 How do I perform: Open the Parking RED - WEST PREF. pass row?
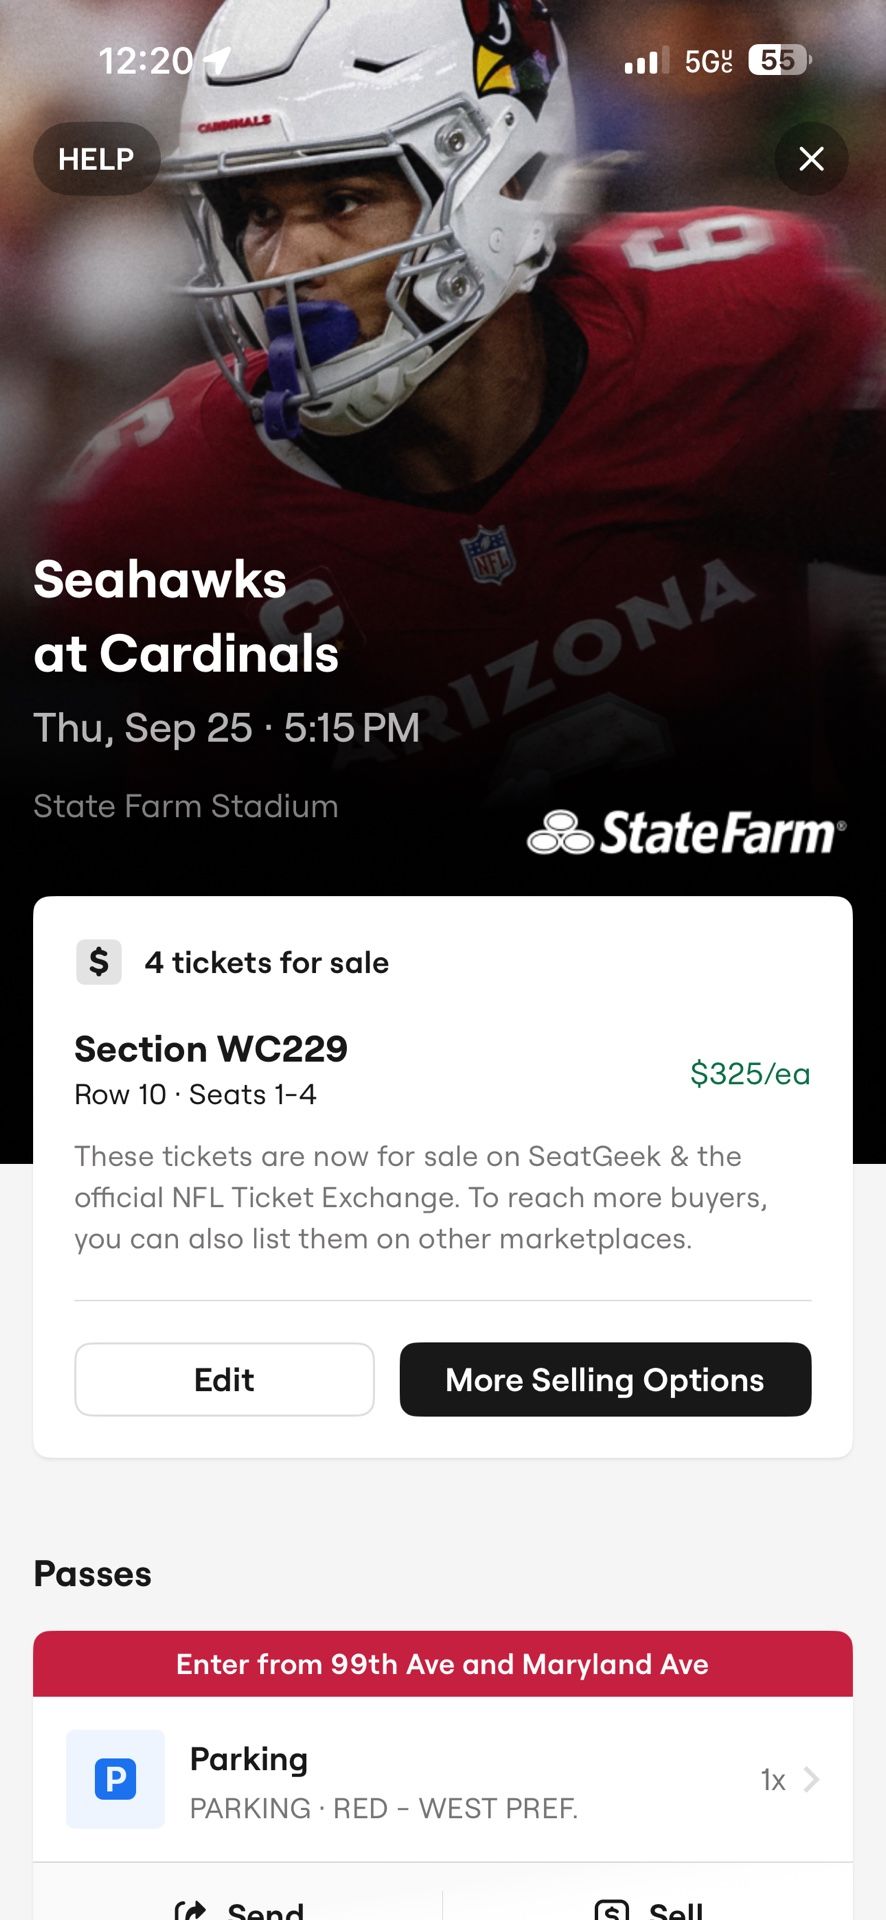click(x=442, y=1780)
